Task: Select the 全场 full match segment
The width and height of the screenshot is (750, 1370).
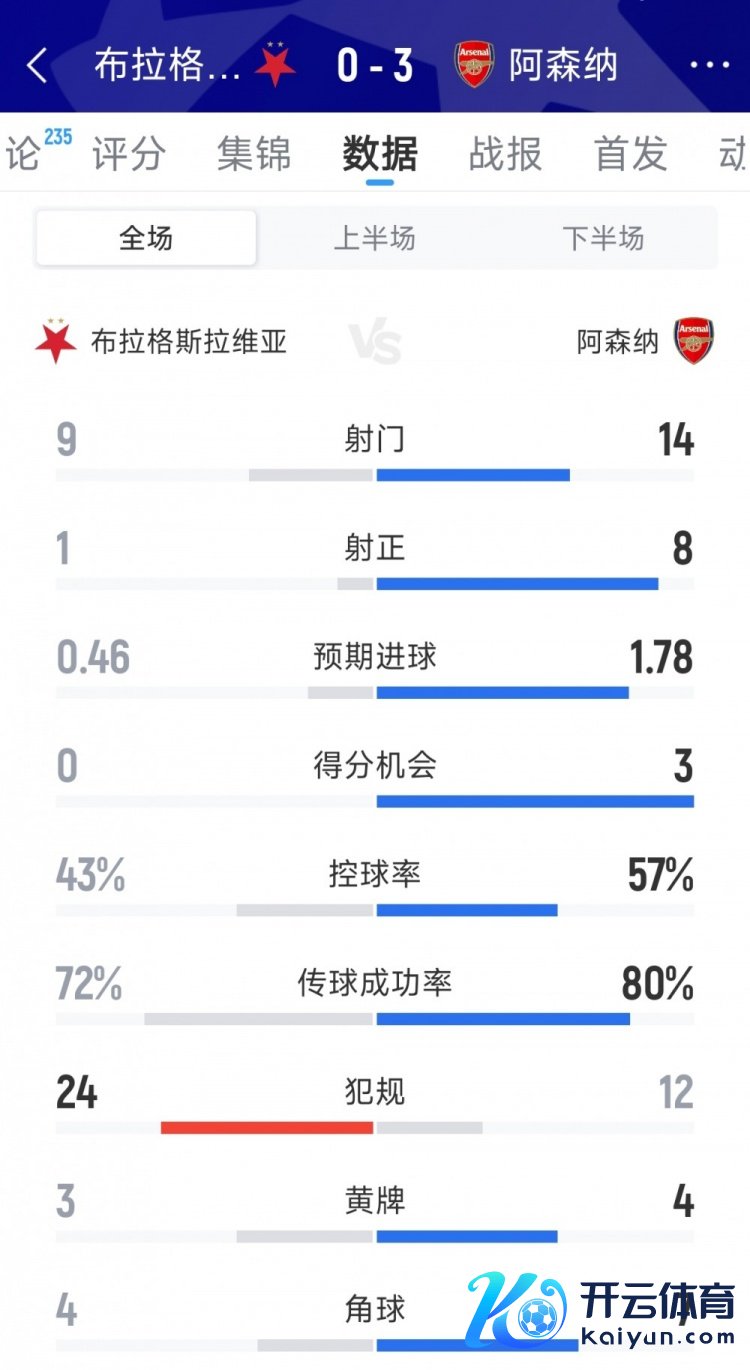Action: 146,238
